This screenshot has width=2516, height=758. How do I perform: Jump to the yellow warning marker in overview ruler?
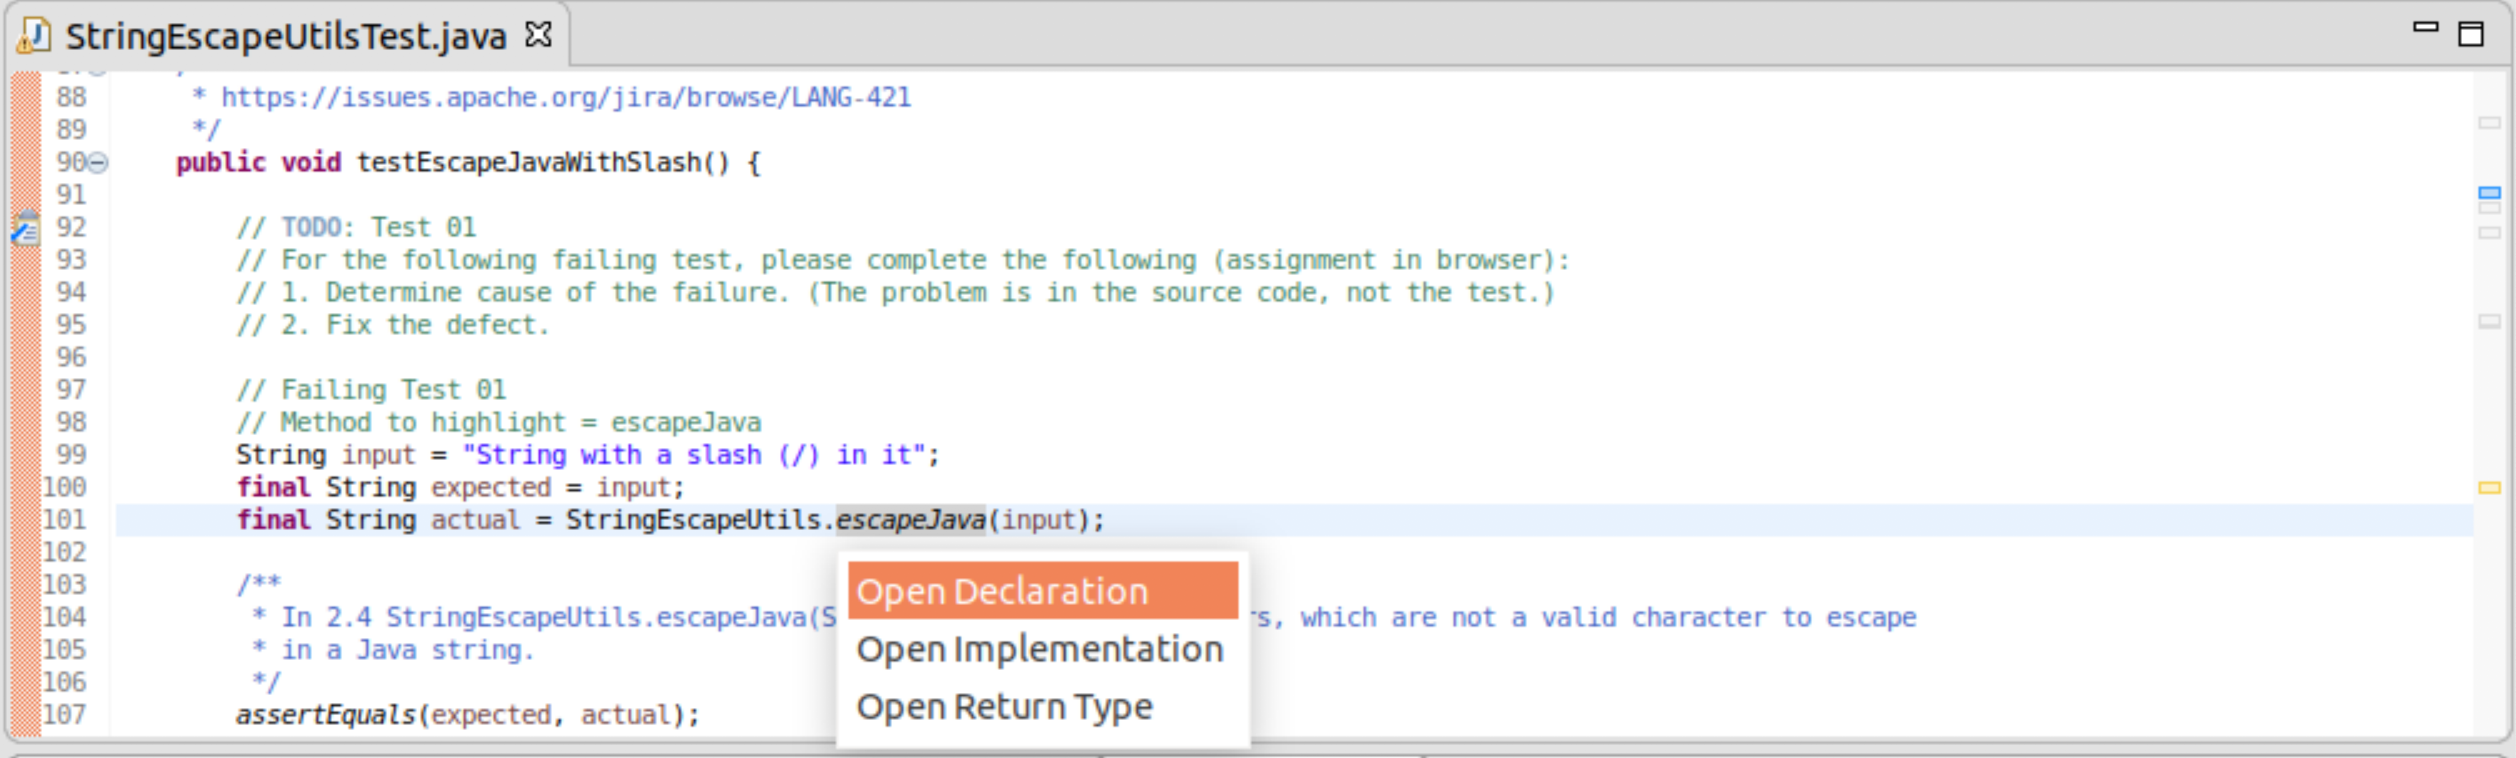click(2489, 488)
